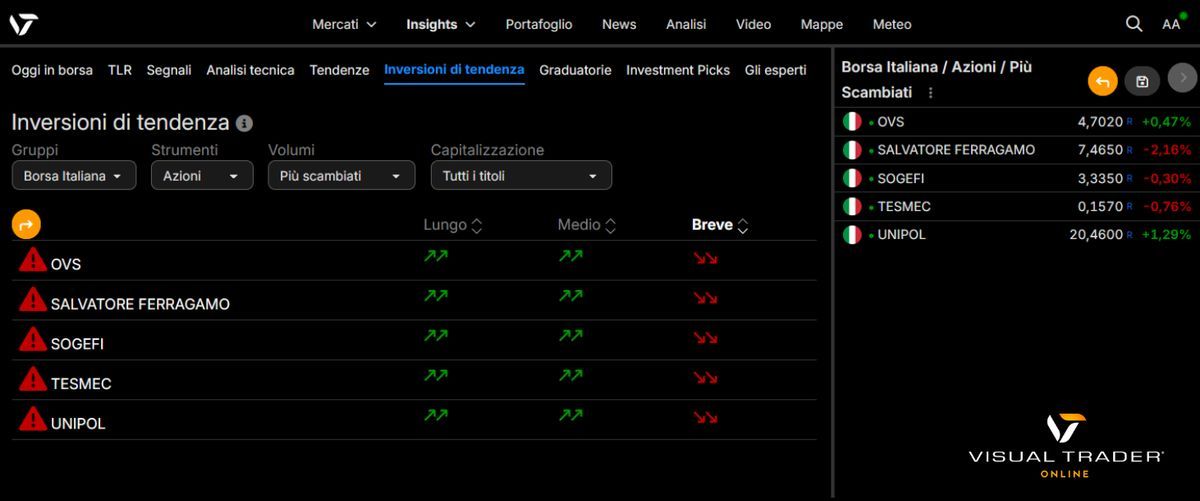Click SALVATORE FERRAGAMO change -2,16%

1167,150
